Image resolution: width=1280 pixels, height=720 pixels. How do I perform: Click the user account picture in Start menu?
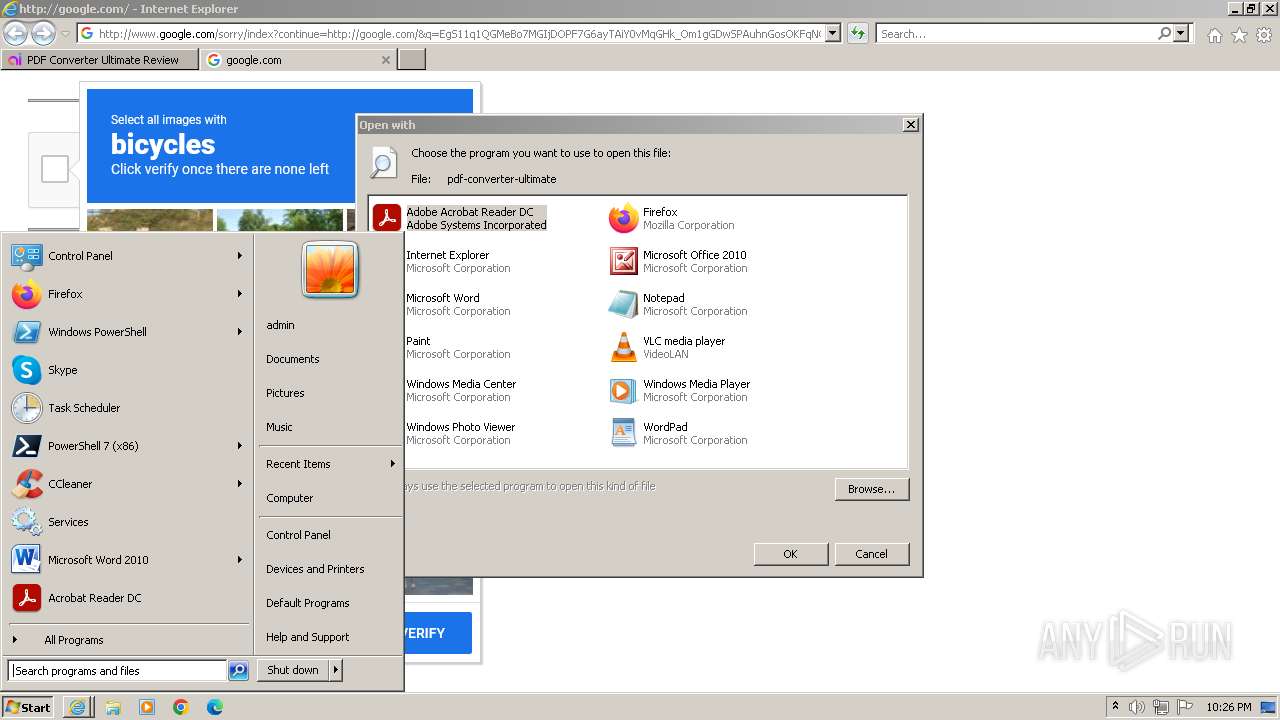point(330,269)
